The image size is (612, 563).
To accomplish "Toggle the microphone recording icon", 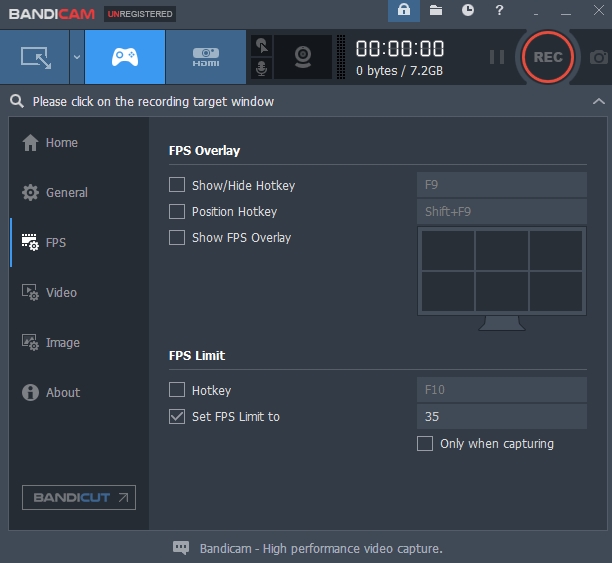I will point(262,68).
